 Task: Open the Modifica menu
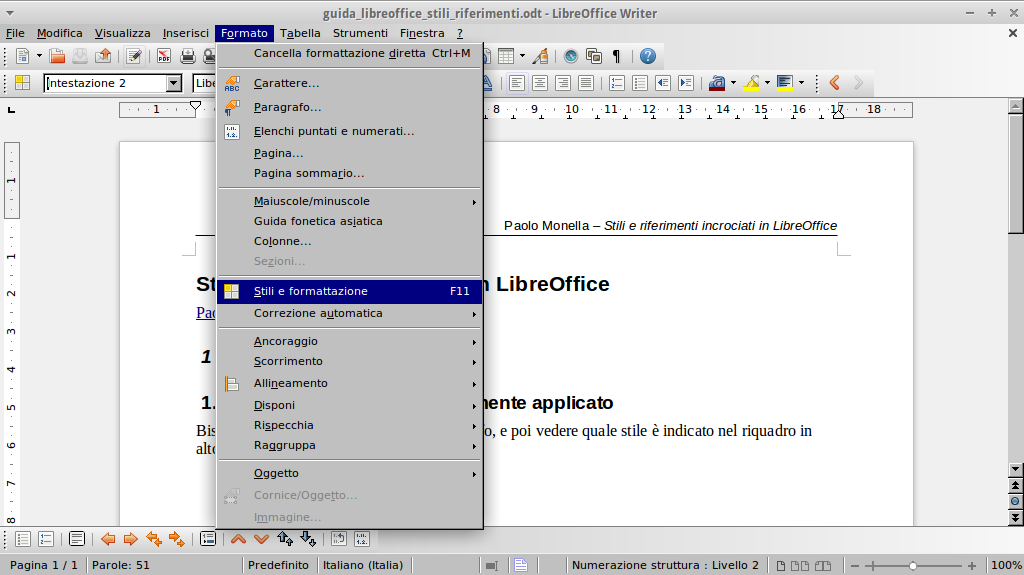point(59,33)
